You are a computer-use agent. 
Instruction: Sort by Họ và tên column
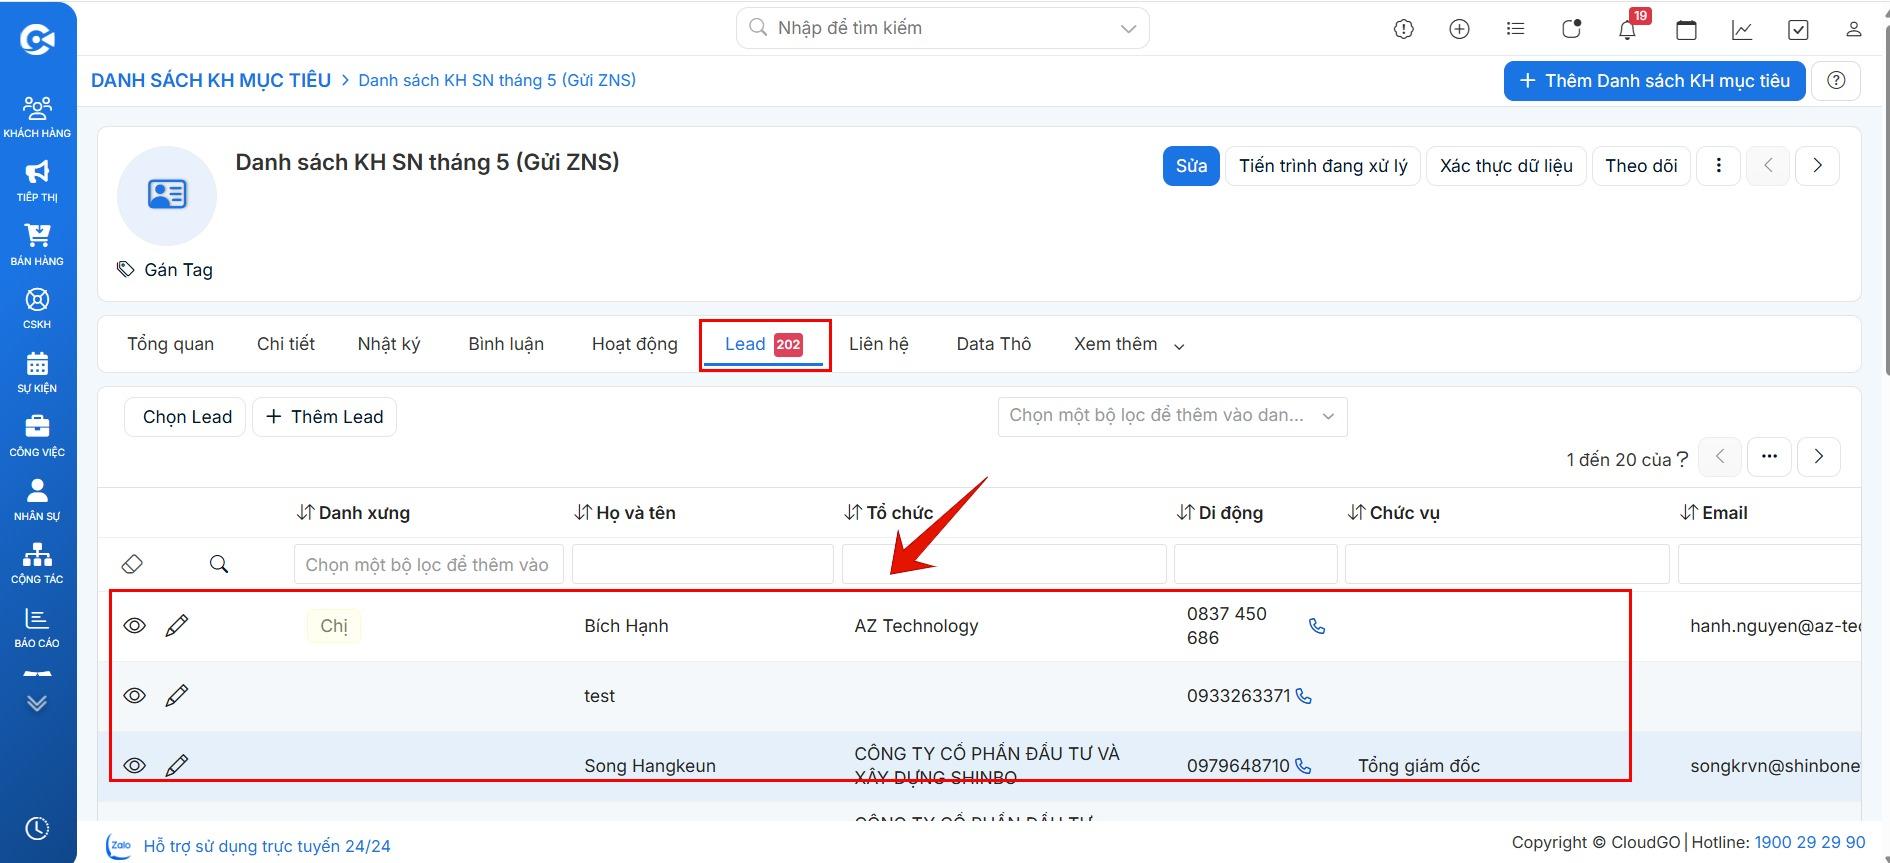click(625, 513)
